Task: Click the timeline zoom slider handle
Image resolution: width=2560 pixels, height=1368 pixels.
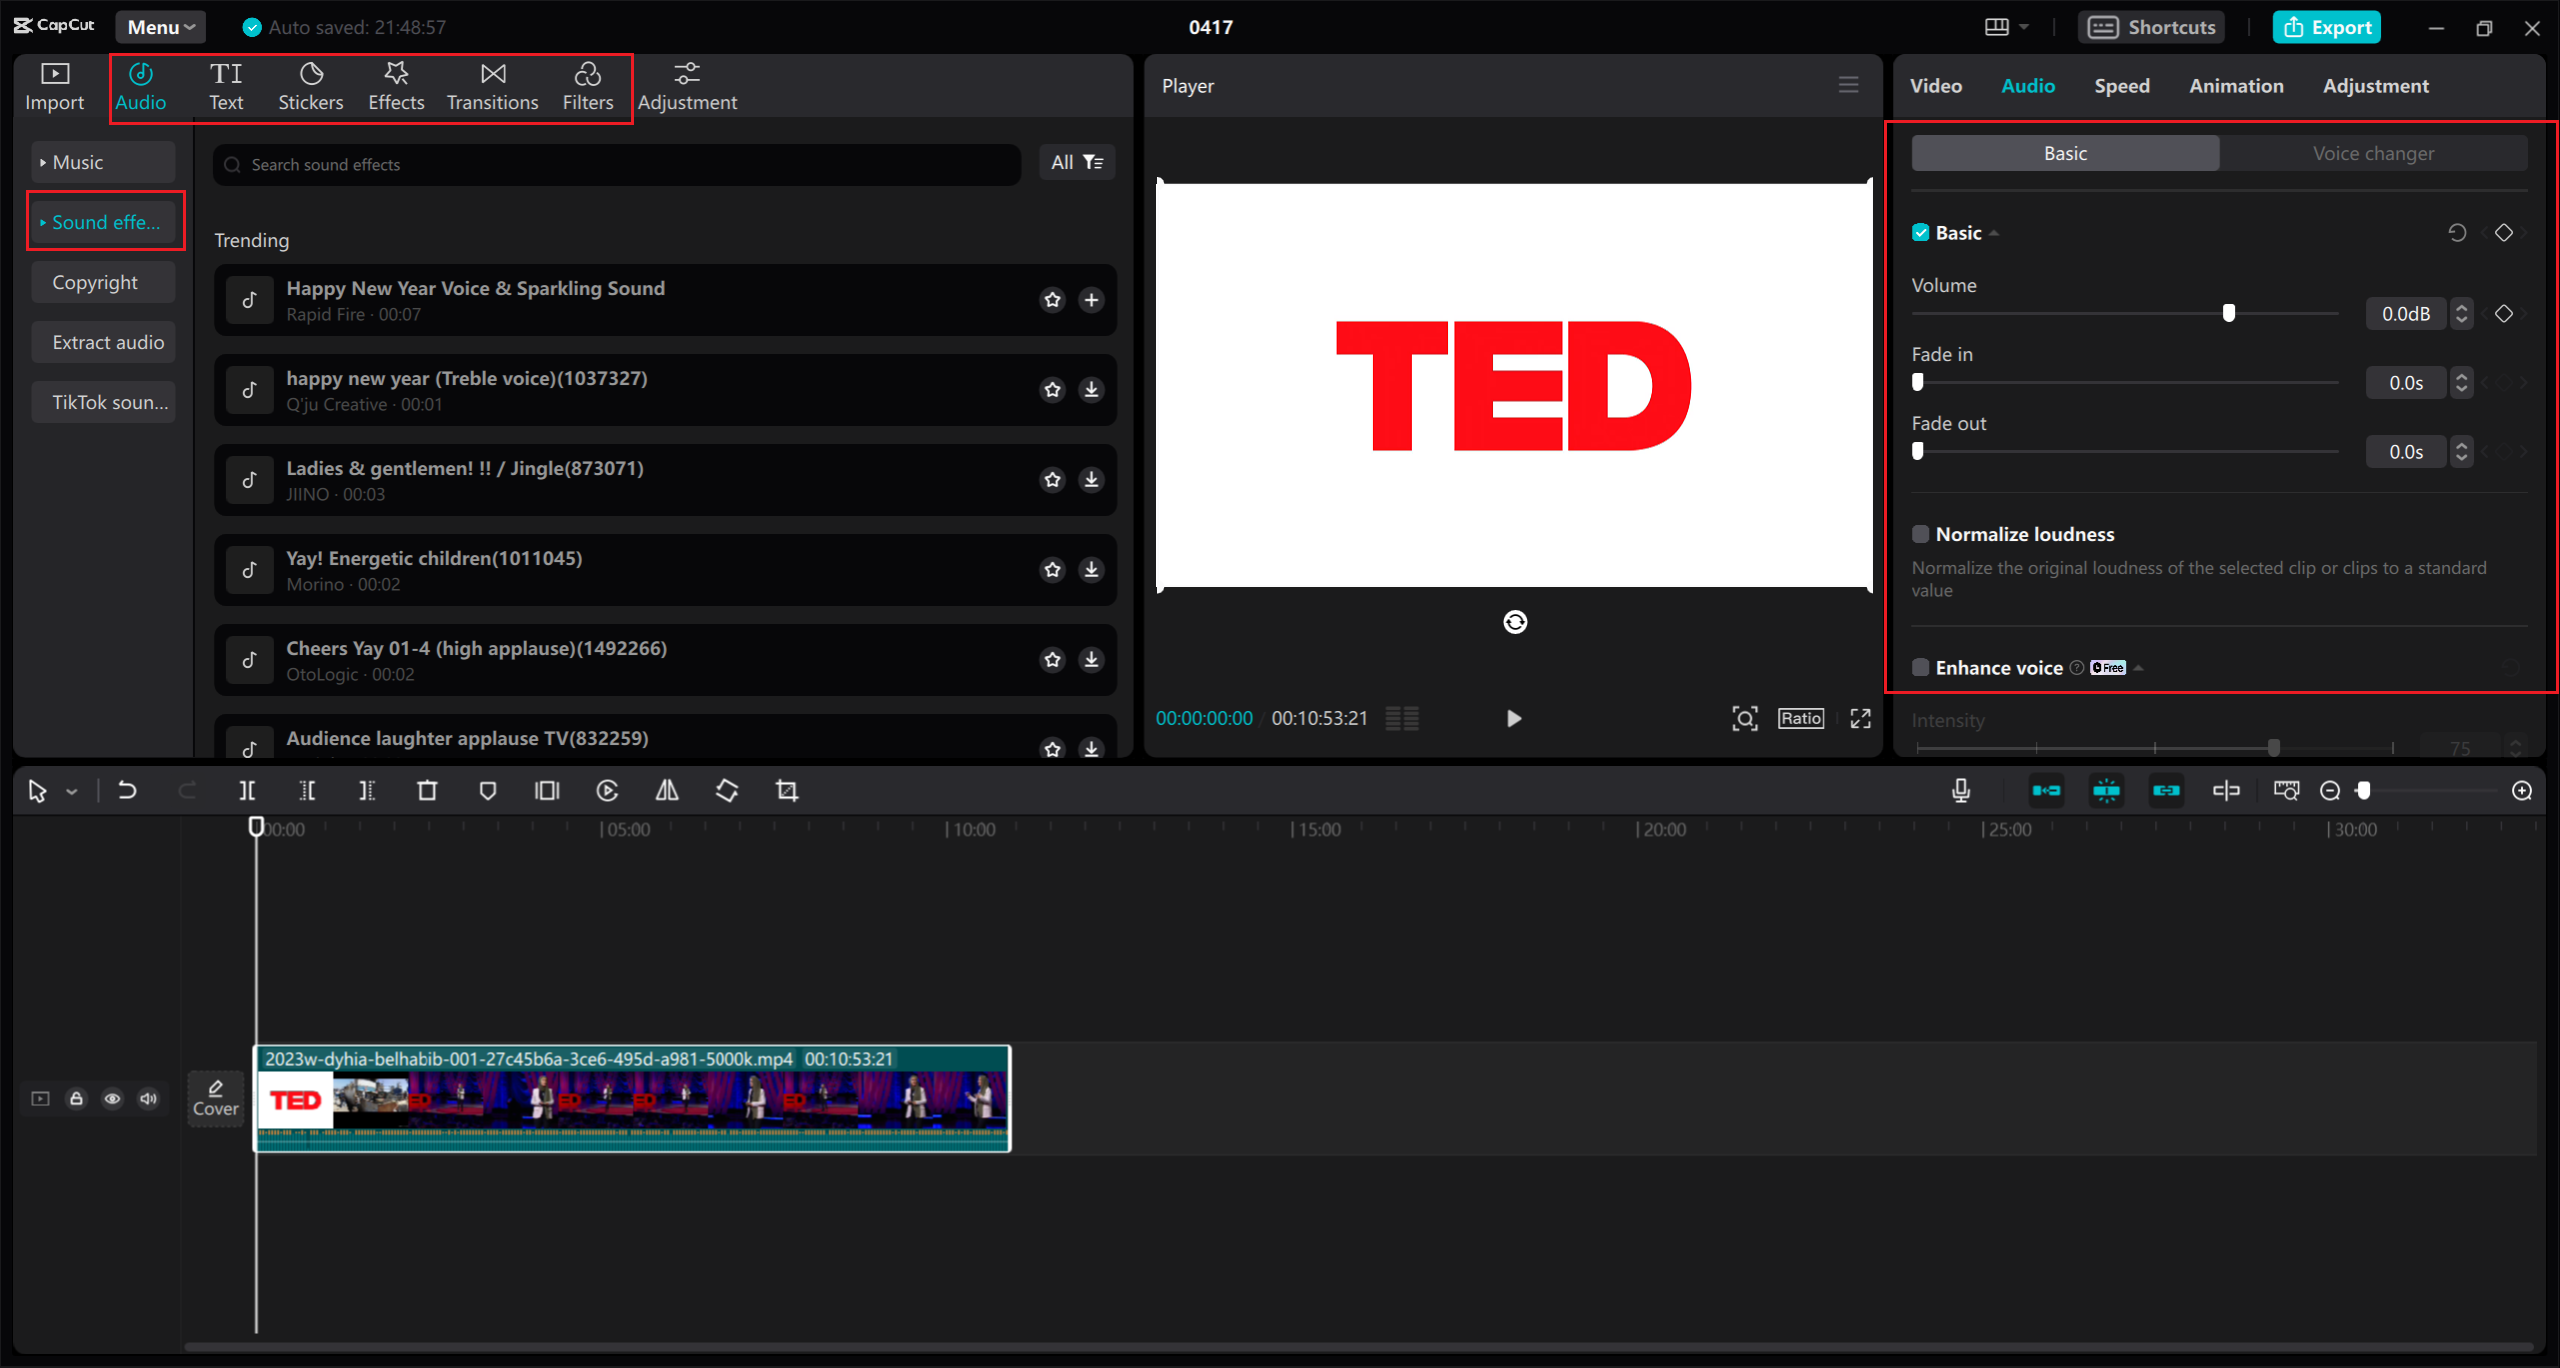Action: [x=2363, y=791]
